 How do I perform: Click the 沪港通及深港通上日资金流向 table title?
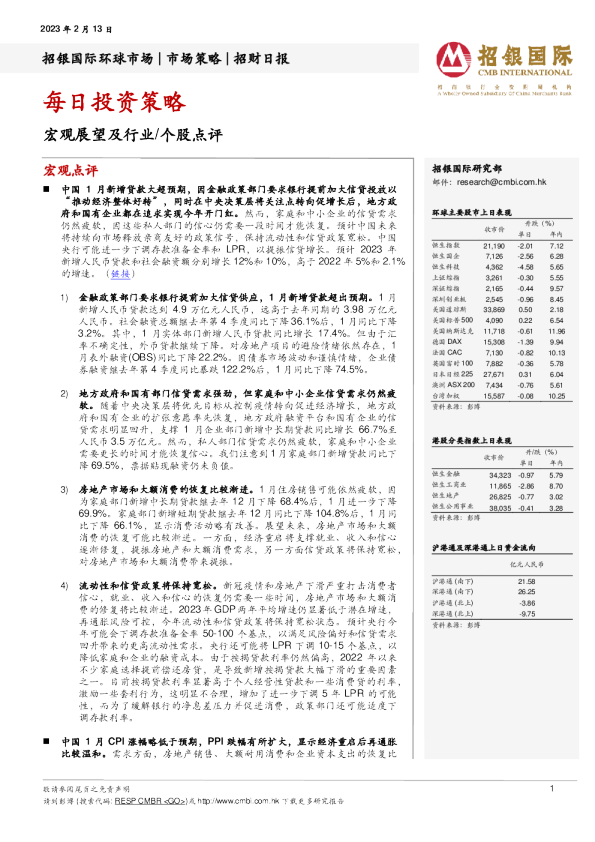click(483, 548)
